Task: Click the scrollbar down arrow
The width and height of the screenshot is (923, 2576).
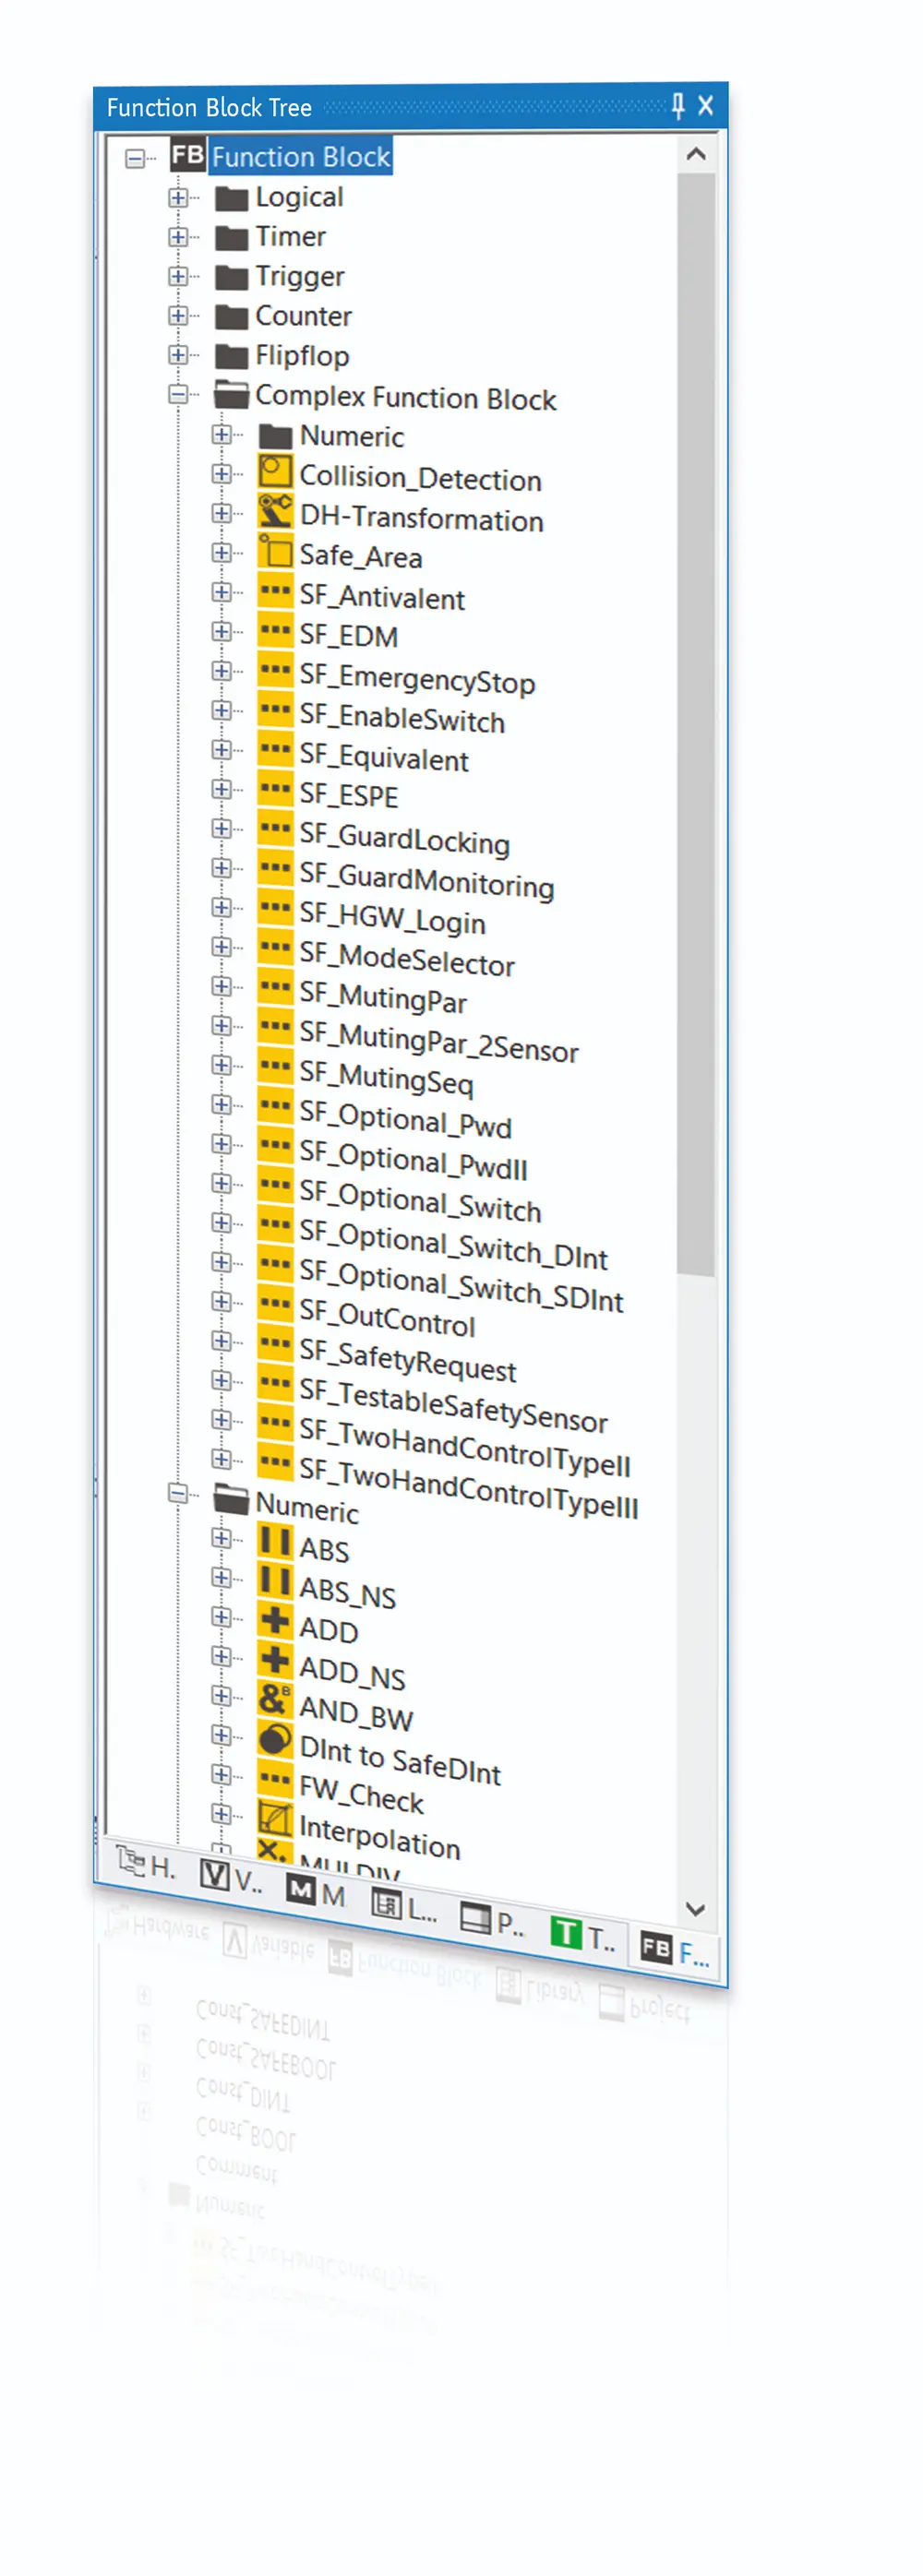Action: click(x=696, y=1909)
